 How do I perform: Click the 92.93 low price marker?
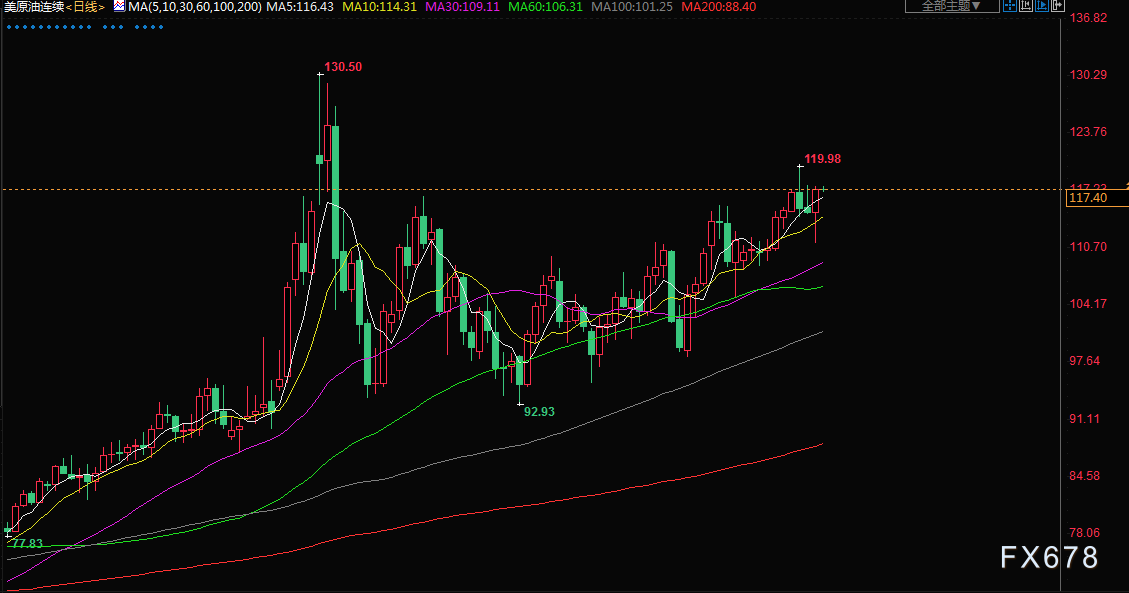click(x=539, y=412)
